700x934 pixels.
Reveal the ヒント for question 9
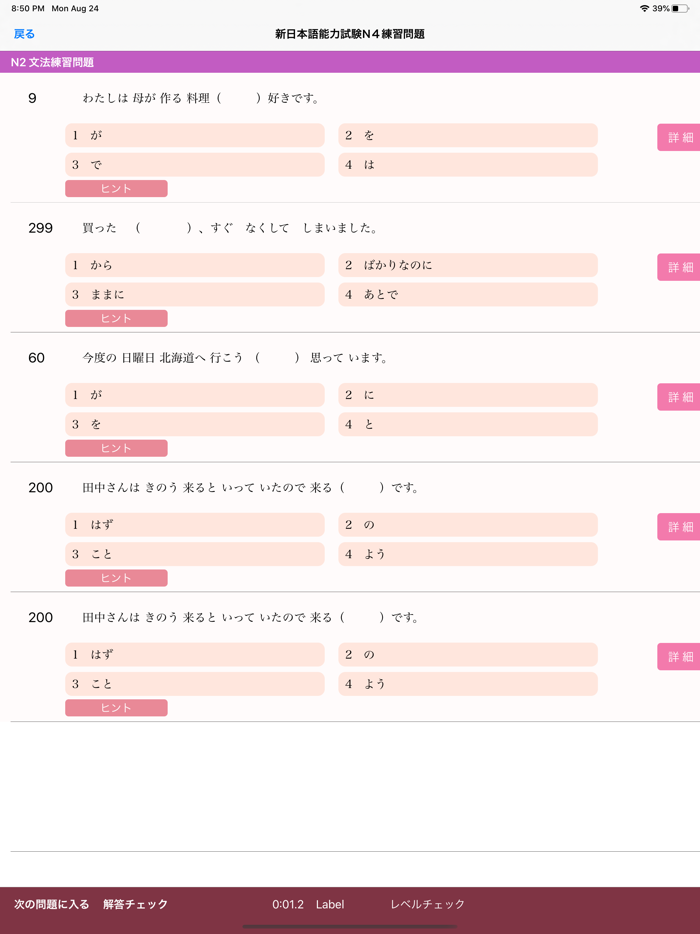116,188
